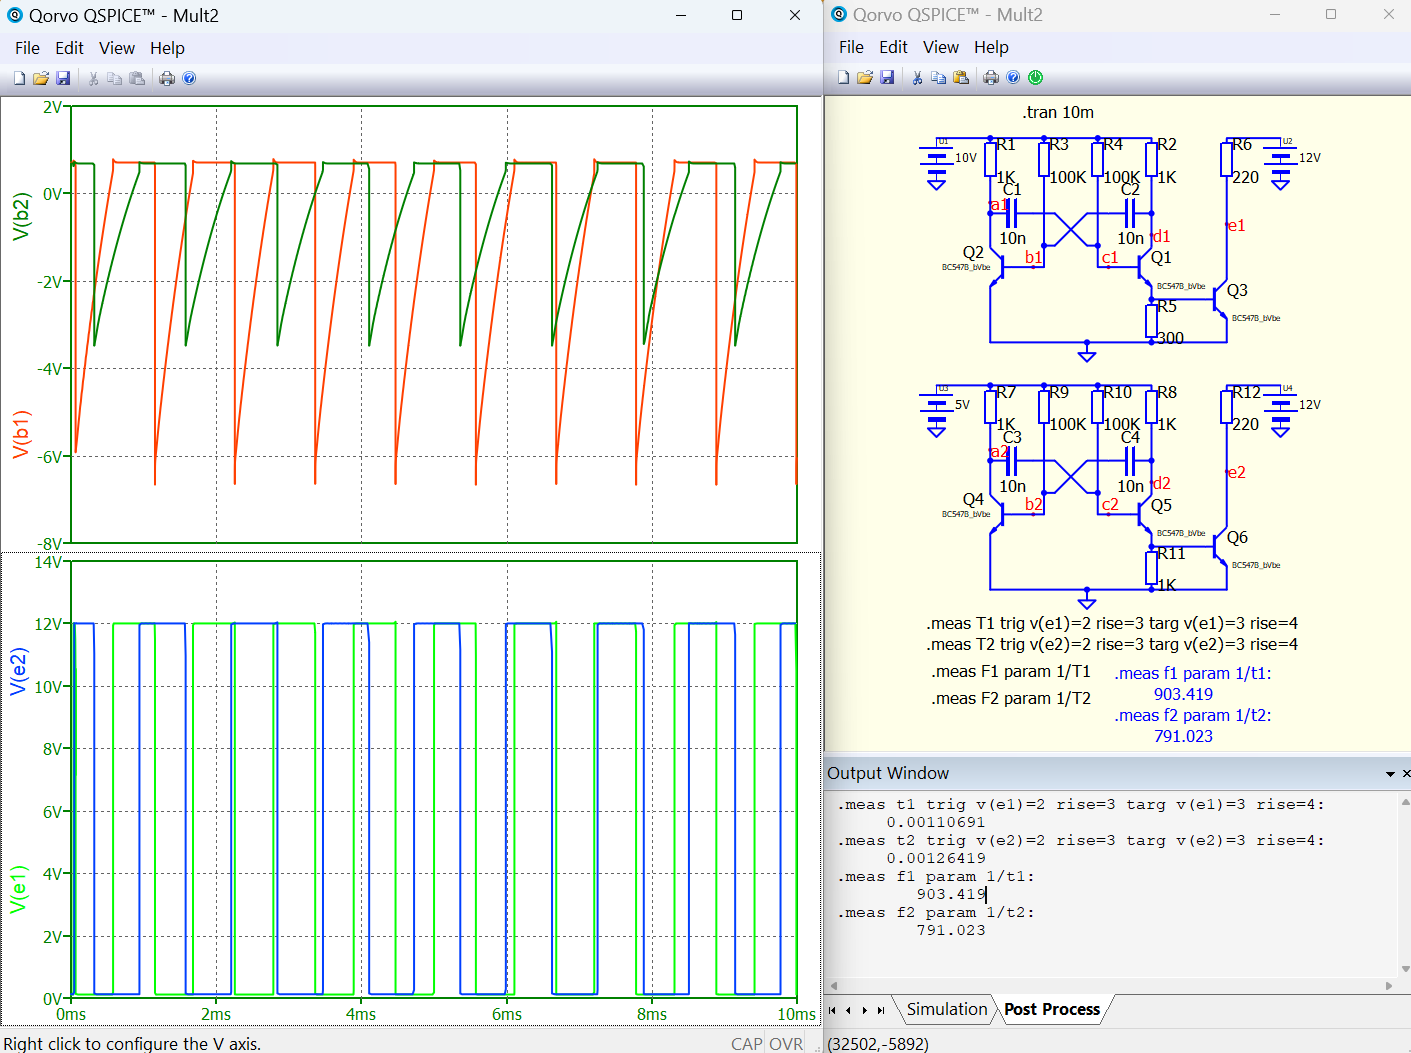Create new schematic via schematic toolbar icon
Screen dimensions: 1411x1053
[843, 77]
